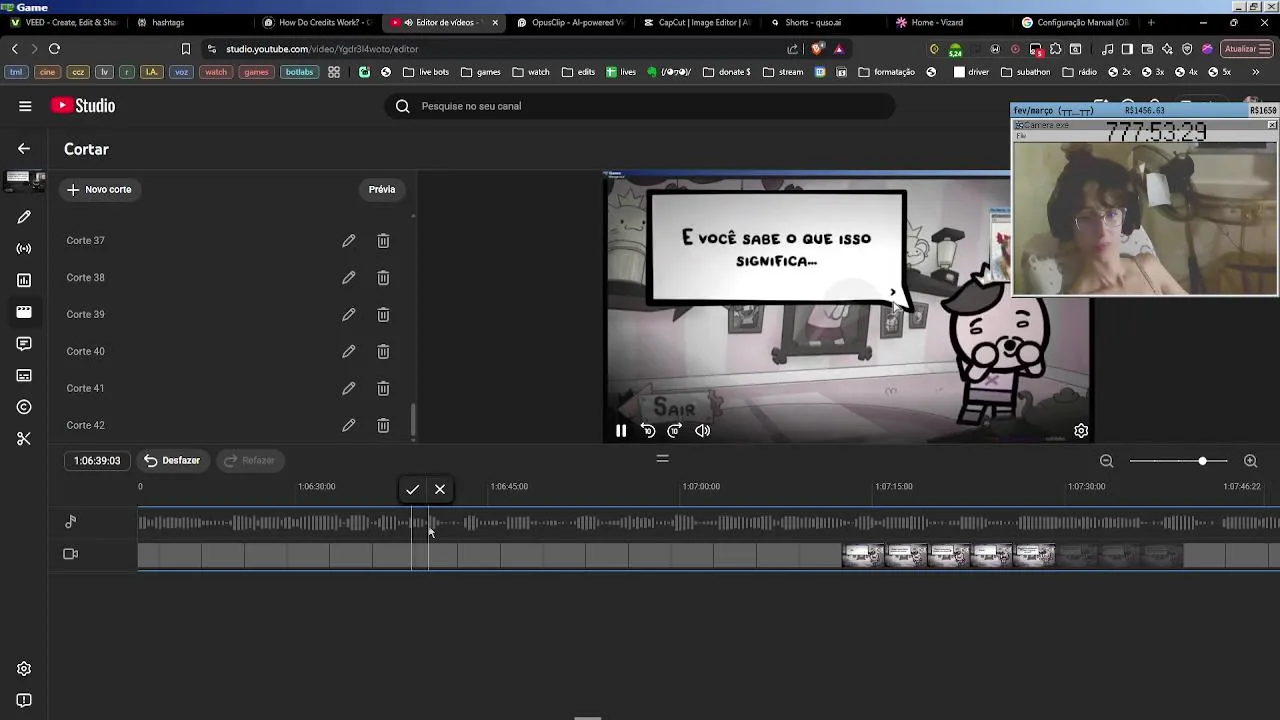Reload the page
This screenshot has width=1280, height=720.
pyautogui.click(x=54, y=48)
